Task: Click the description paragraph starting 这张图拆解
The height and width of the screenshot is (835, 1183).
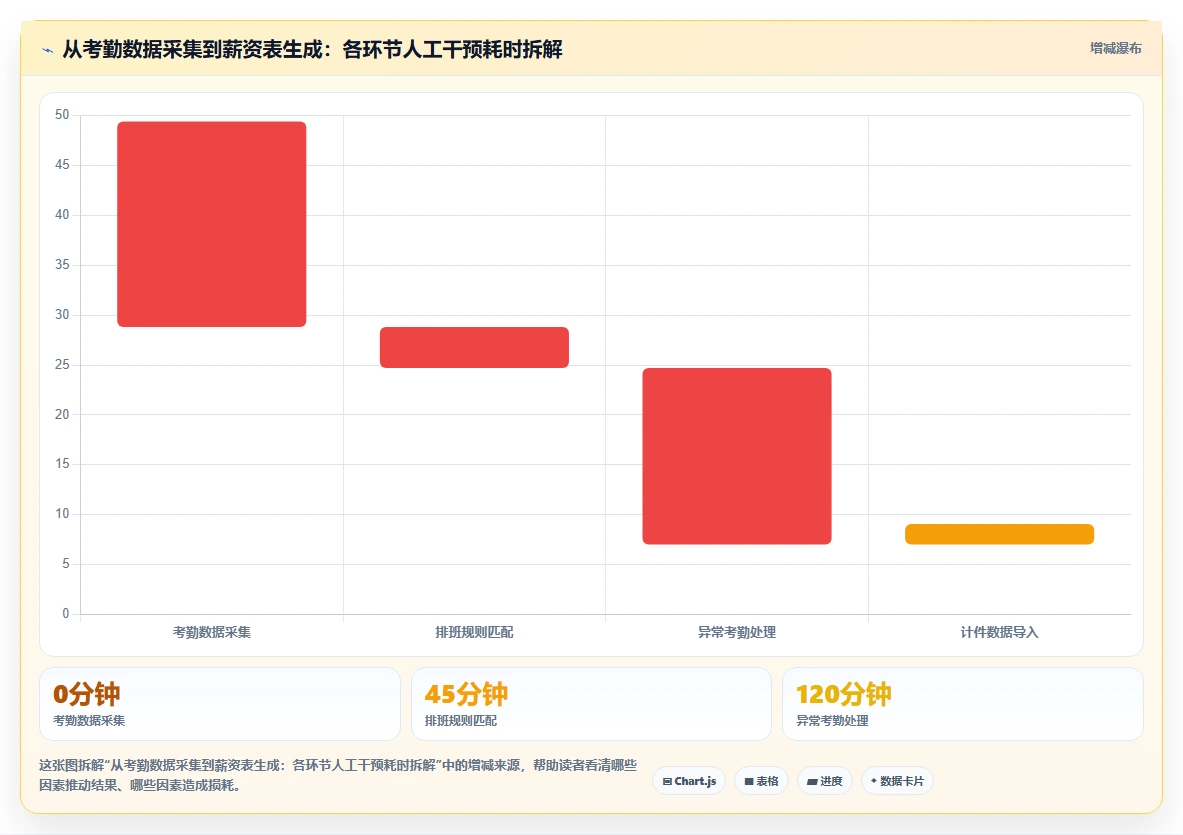Action: click(x=338, y=775)
